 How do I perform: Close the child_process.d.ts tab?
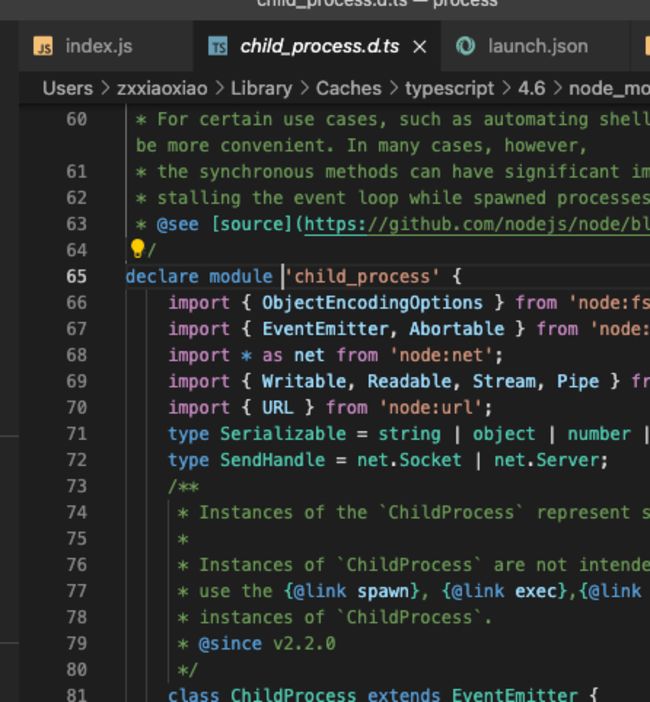point(420,47)
